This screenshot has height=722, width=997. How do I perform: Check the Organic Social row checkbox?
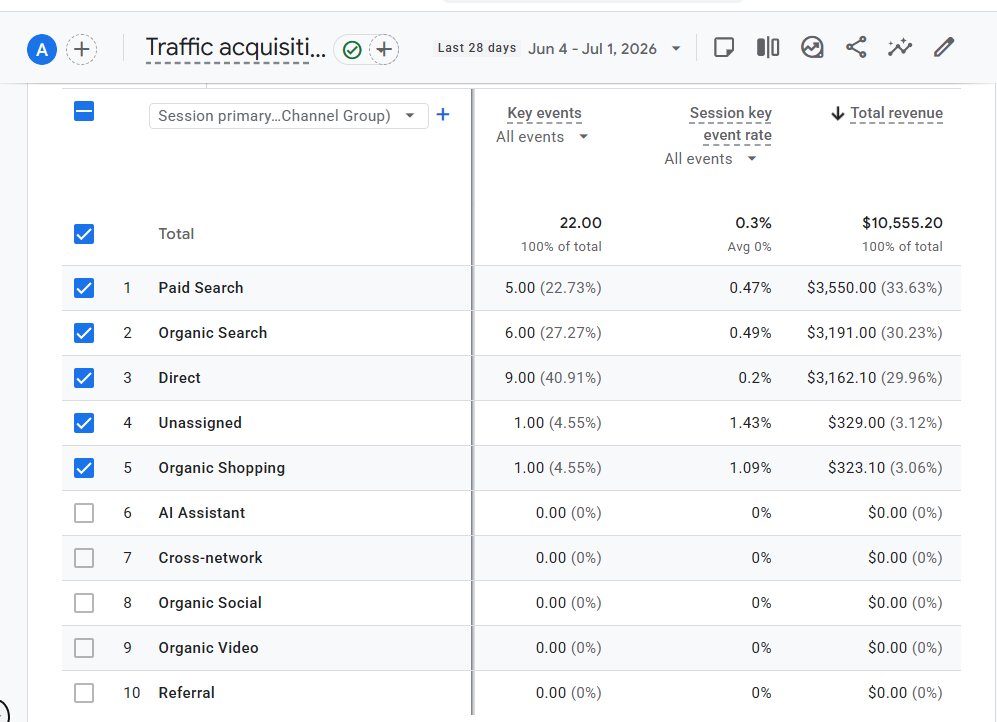pyautogui.click(x=84, y=603)
